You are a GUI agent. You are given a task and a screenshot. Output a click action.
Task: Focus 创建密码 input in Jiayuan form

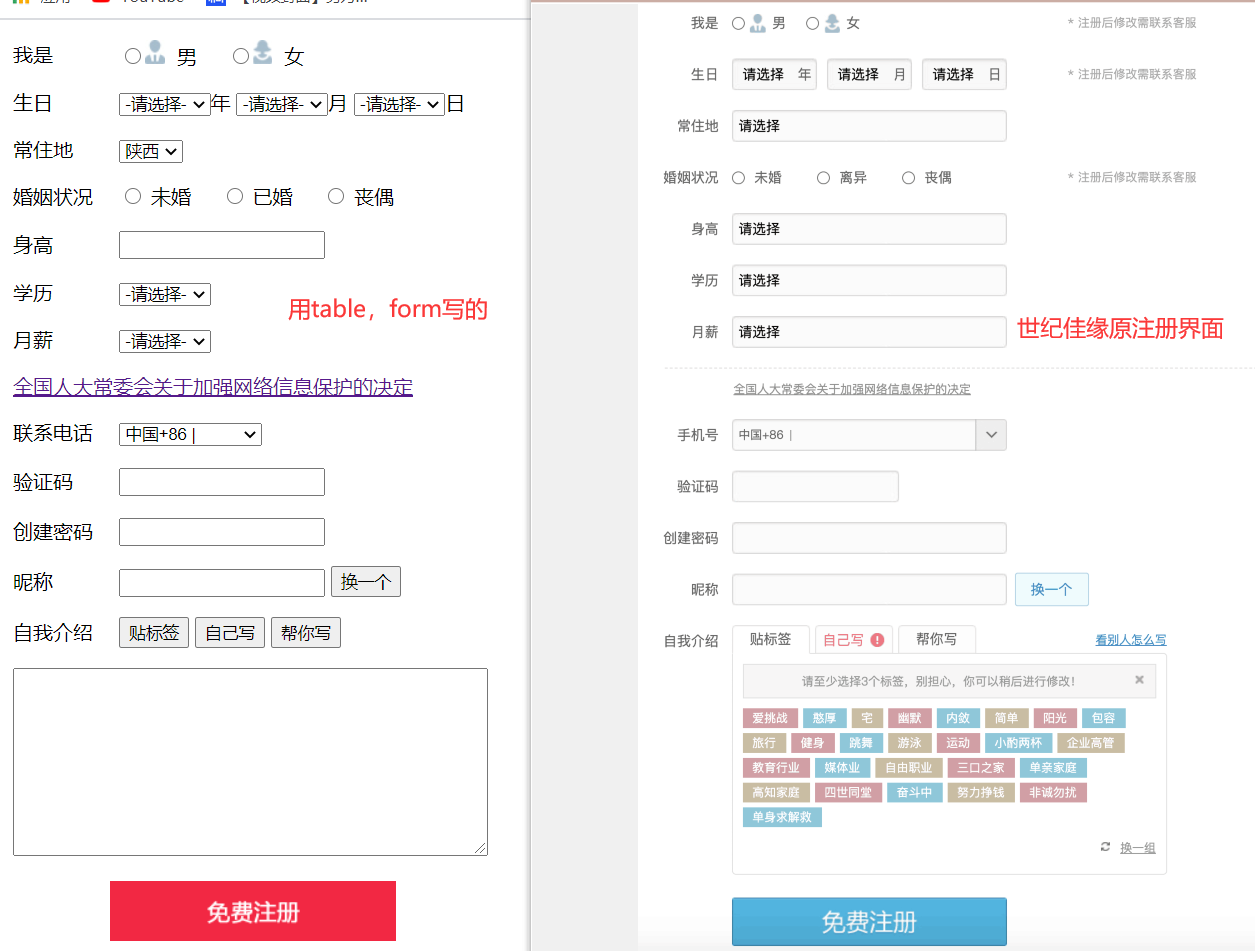pos(869,538)
